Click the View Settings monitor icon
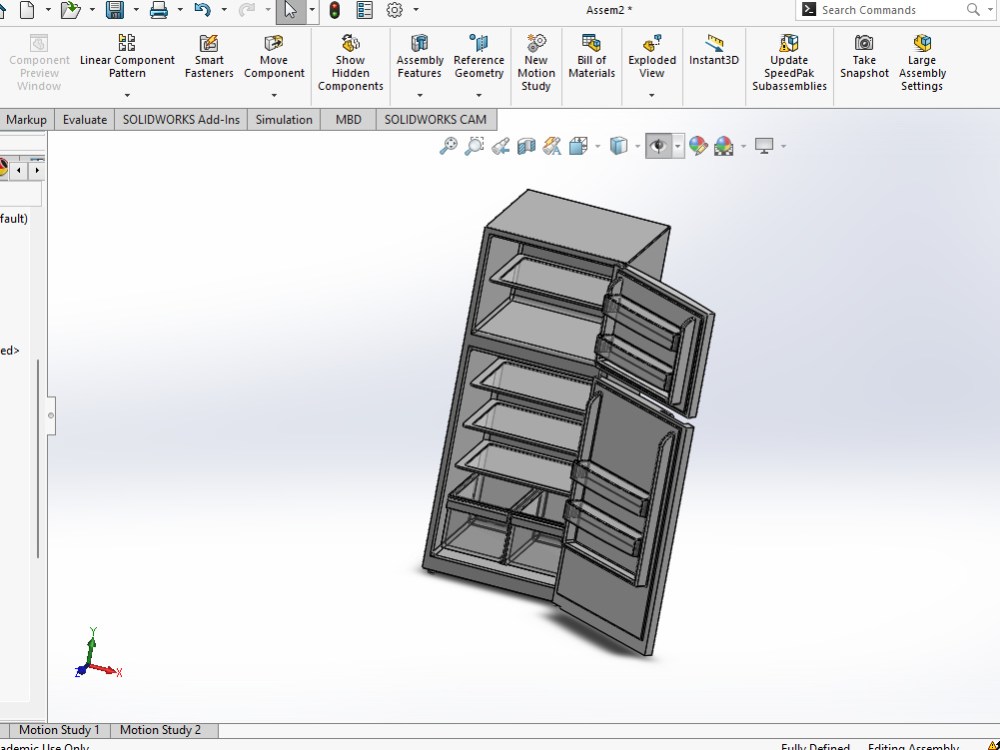Image resolution: width=1000 pixels, height=750 pixels. (x=764, y=146)
